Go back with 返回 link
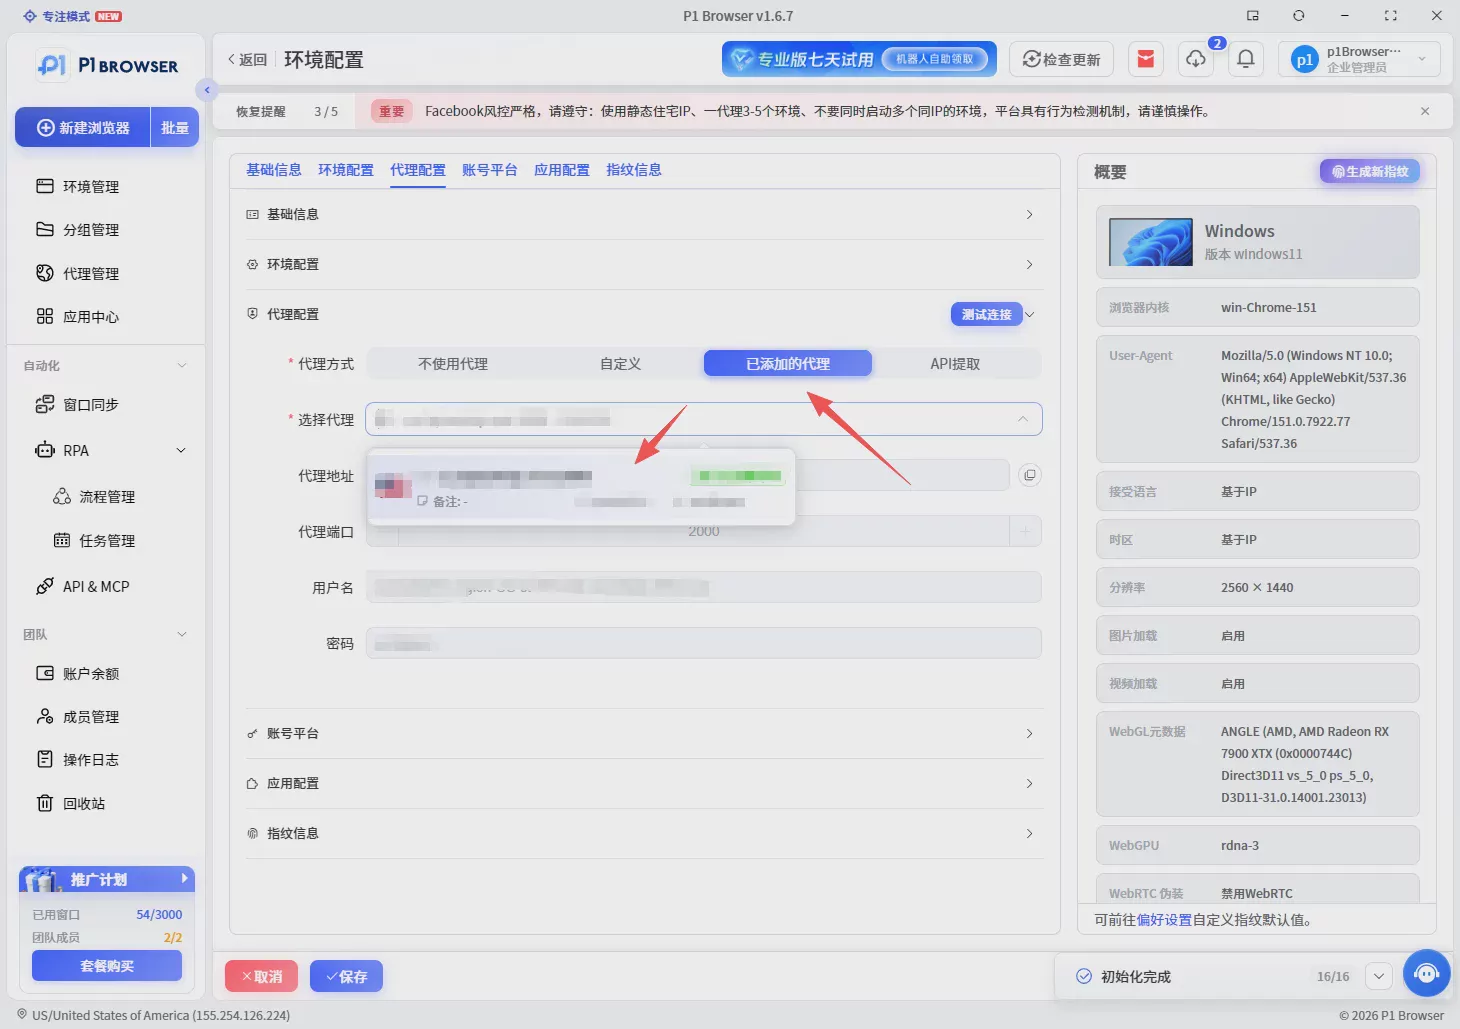 [x=247, y=60]
